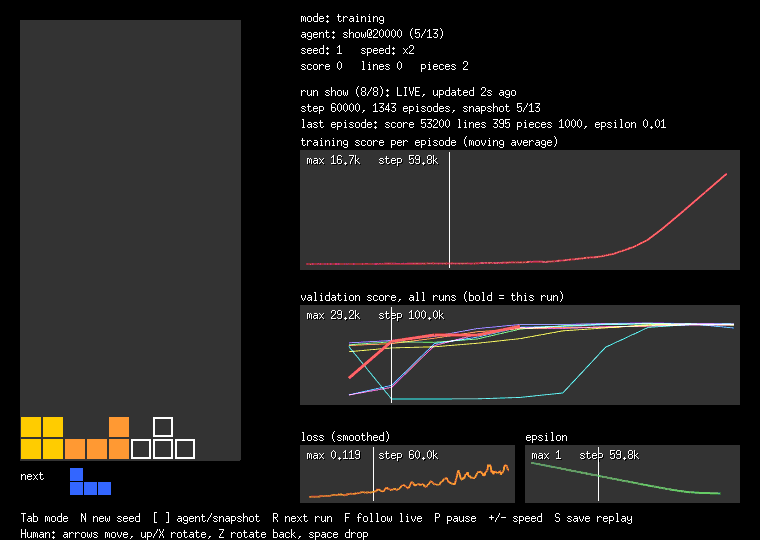
Task: Click the white step marker in loss chart
Action: tap(373, 474)
